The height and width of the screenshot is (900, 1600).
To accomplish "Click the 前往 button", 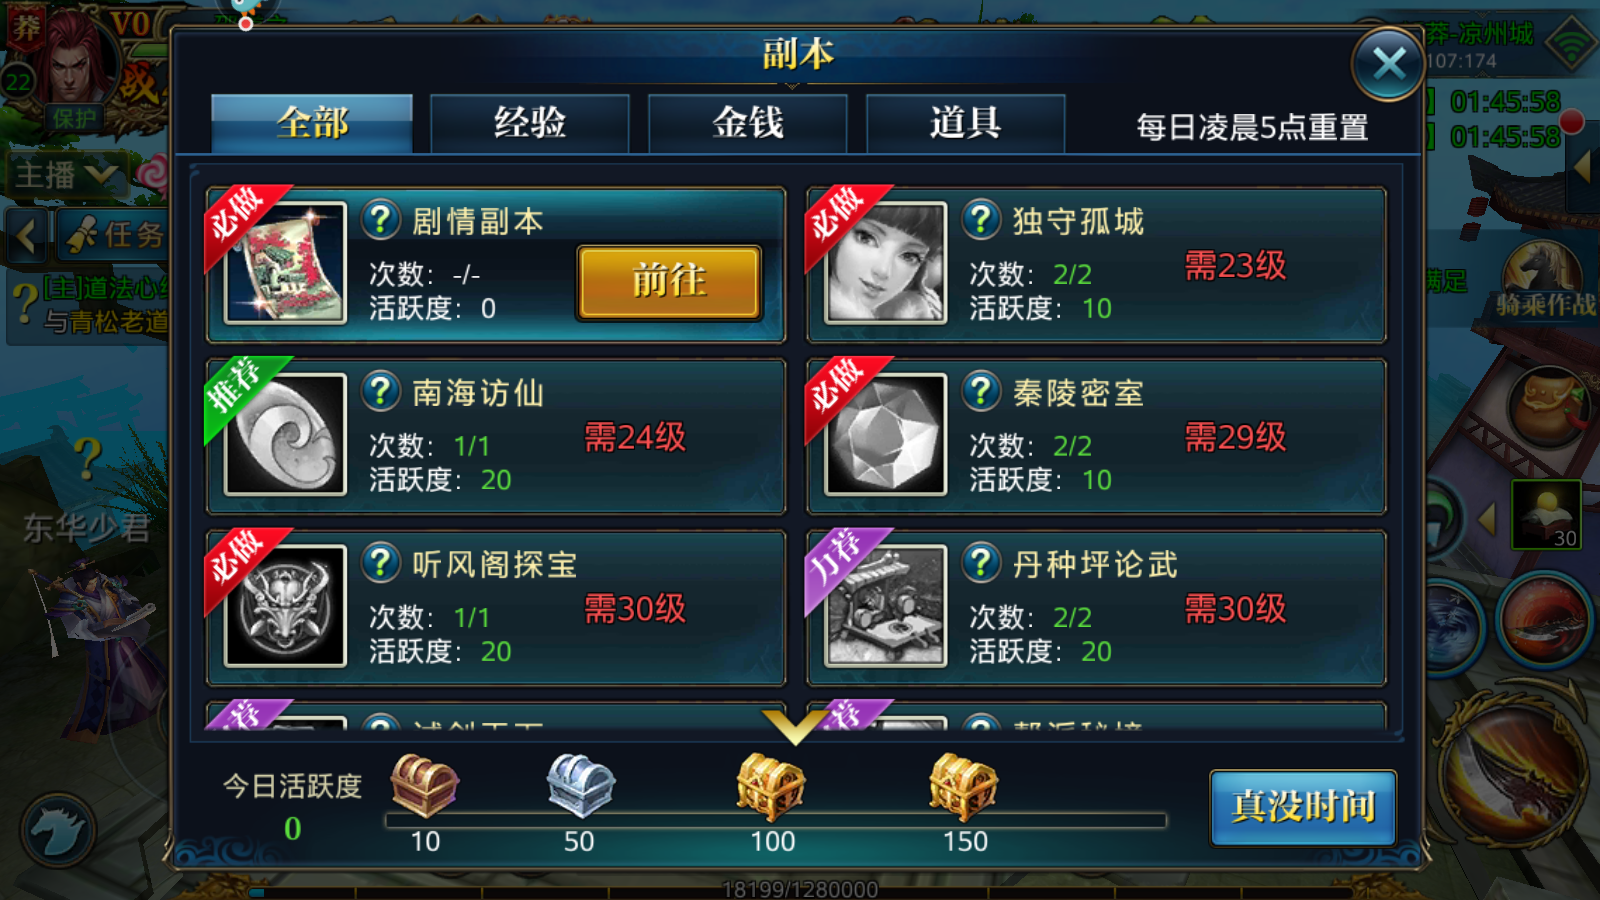I will tap(670, 281).
